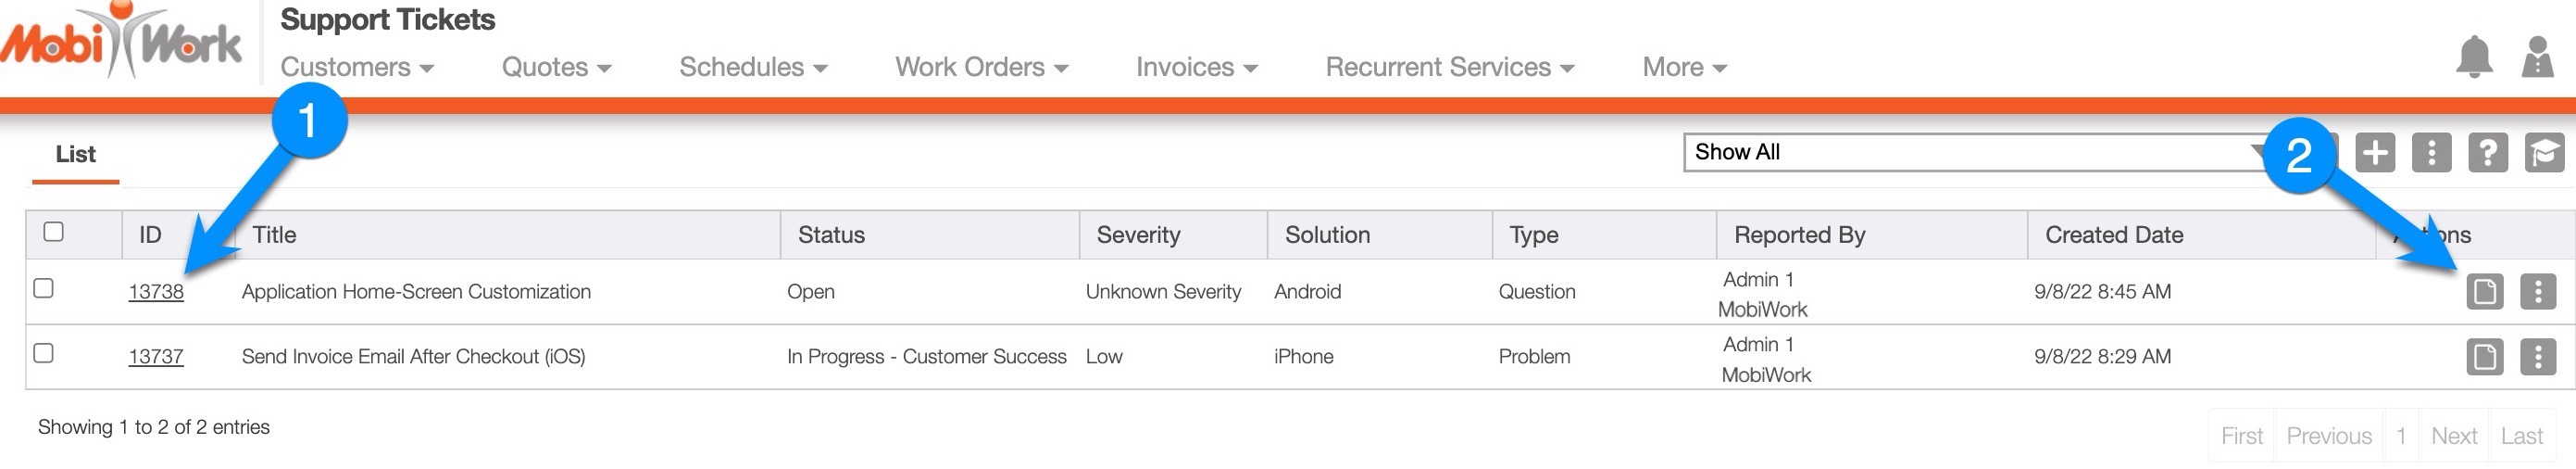This screenshot has width=2576, height=469.
Task: Click the graduation cap tutorial icon
Action: (x=2544, y=153)
